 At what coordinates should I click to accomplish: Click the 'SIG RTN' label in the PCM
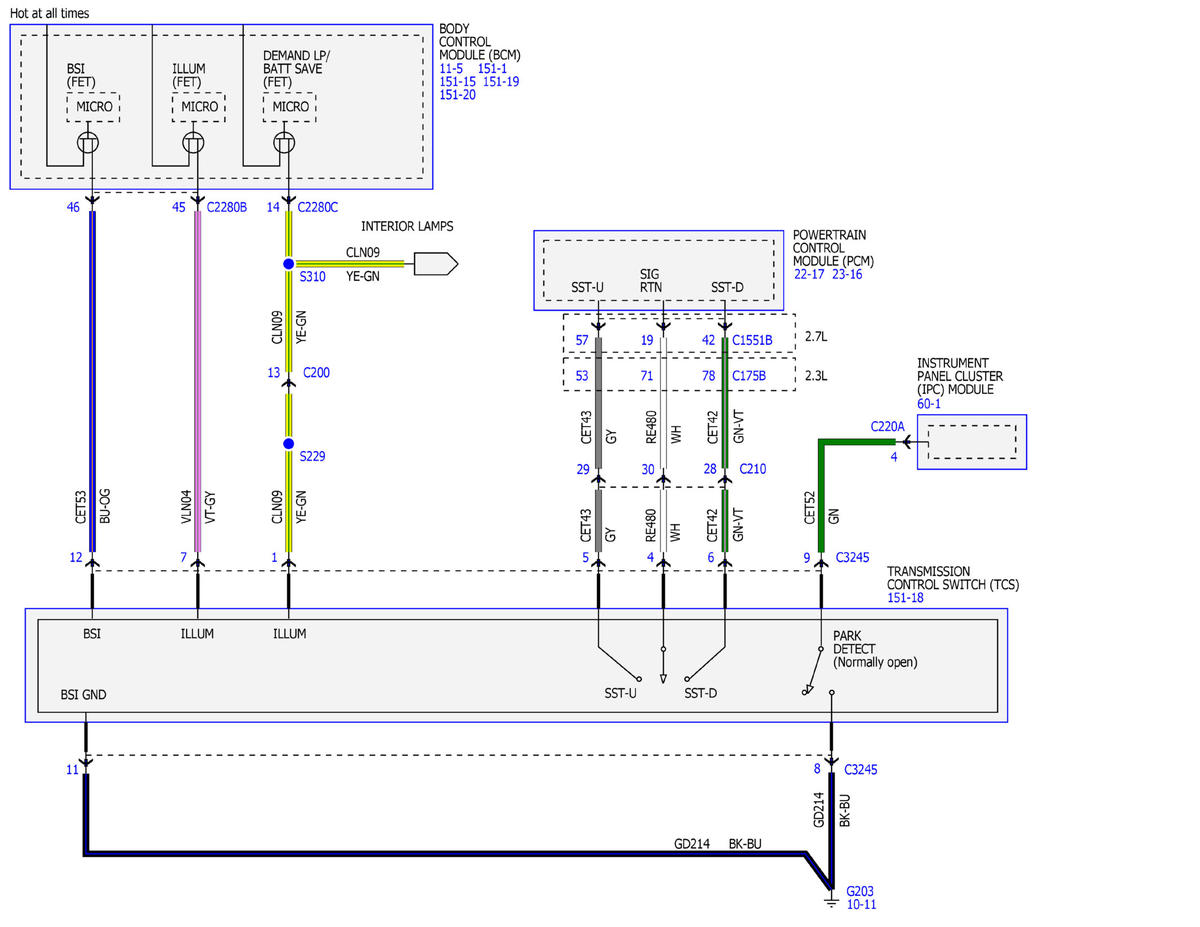tap(650, 281)
